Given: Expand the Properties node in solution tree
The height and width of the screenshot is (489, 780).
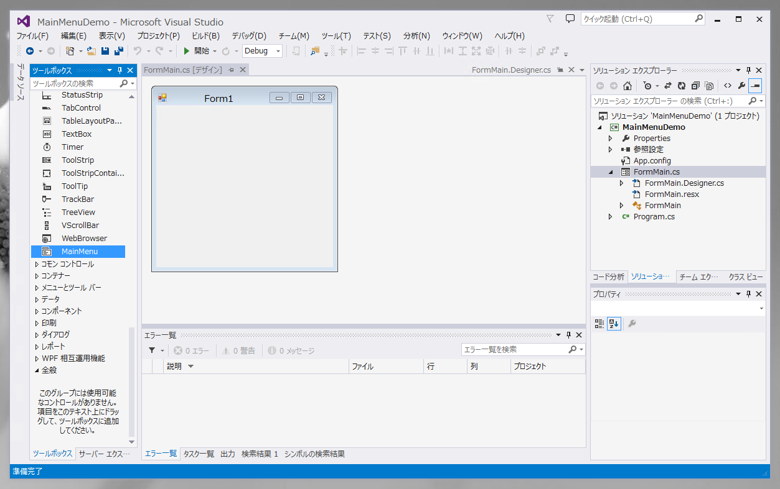Looking at the screenshot, I should [x=610, y=138].
